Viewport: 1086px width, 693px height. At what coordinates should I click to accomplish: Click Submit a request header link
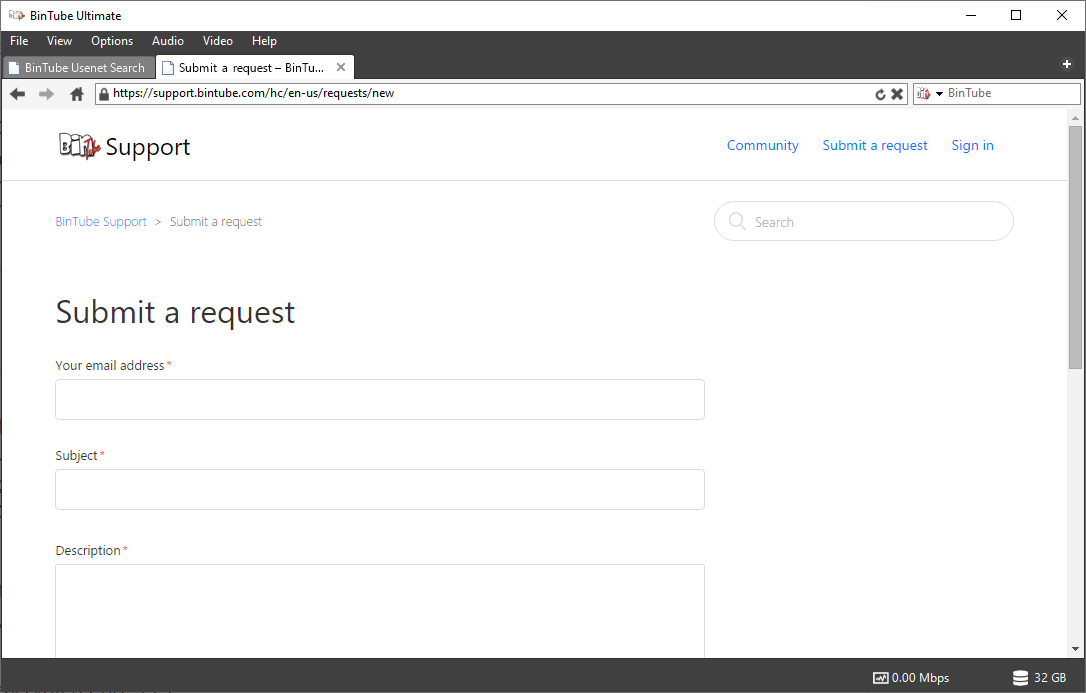tap(875, 145)
